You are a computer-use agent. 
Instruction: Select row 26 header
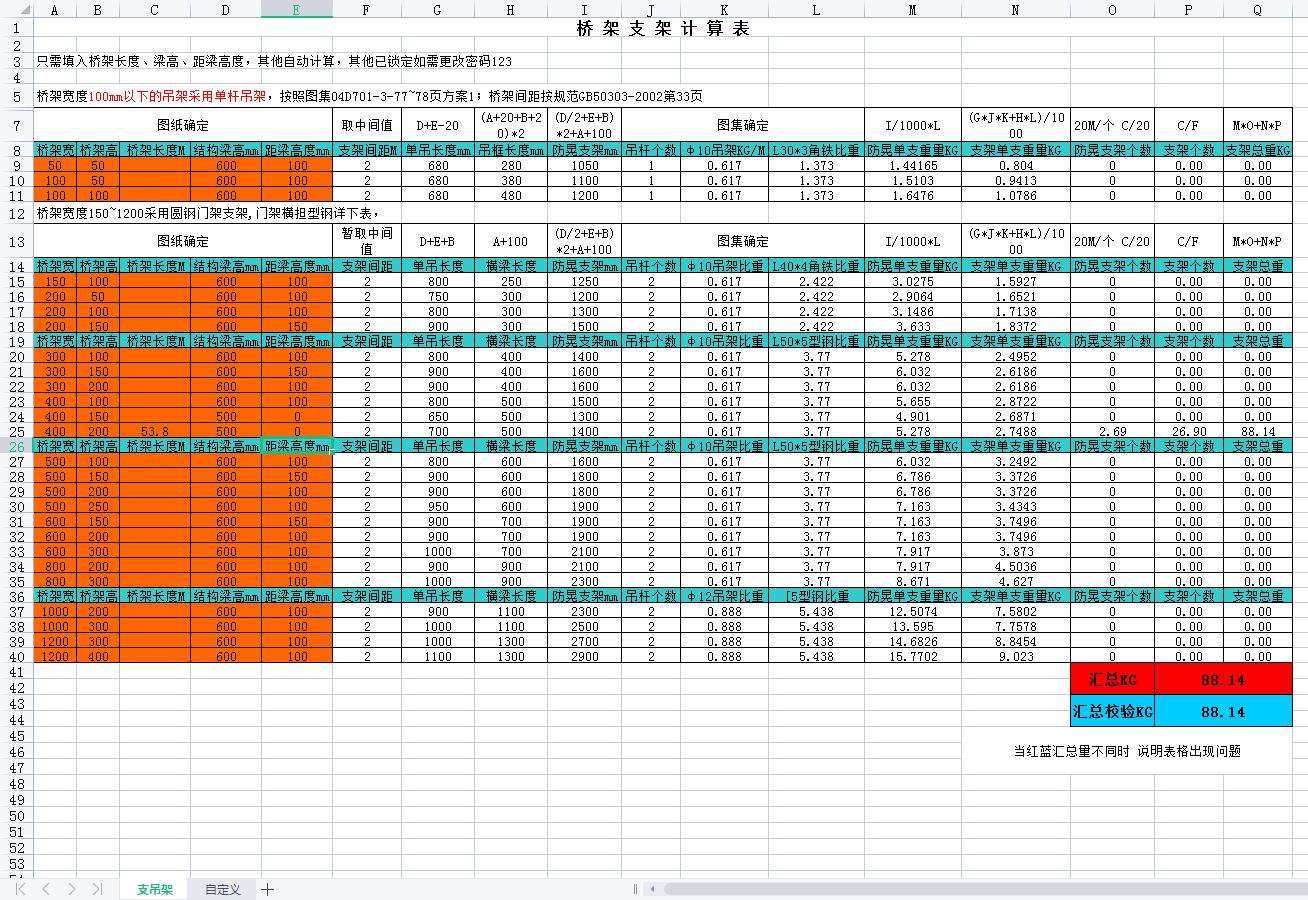(16, 446)
